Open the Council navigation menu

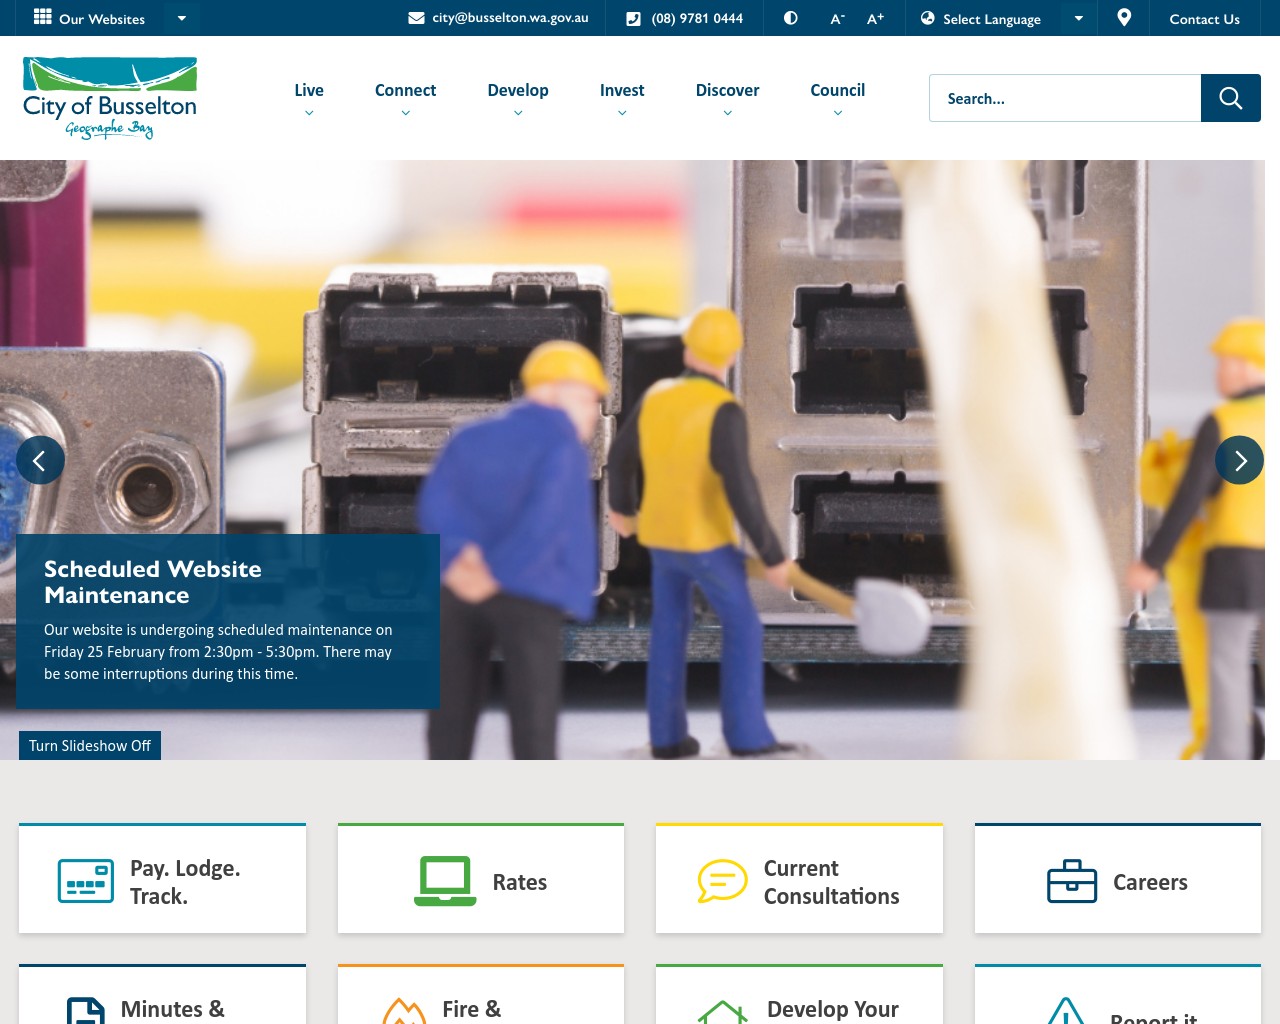point(837,91)
